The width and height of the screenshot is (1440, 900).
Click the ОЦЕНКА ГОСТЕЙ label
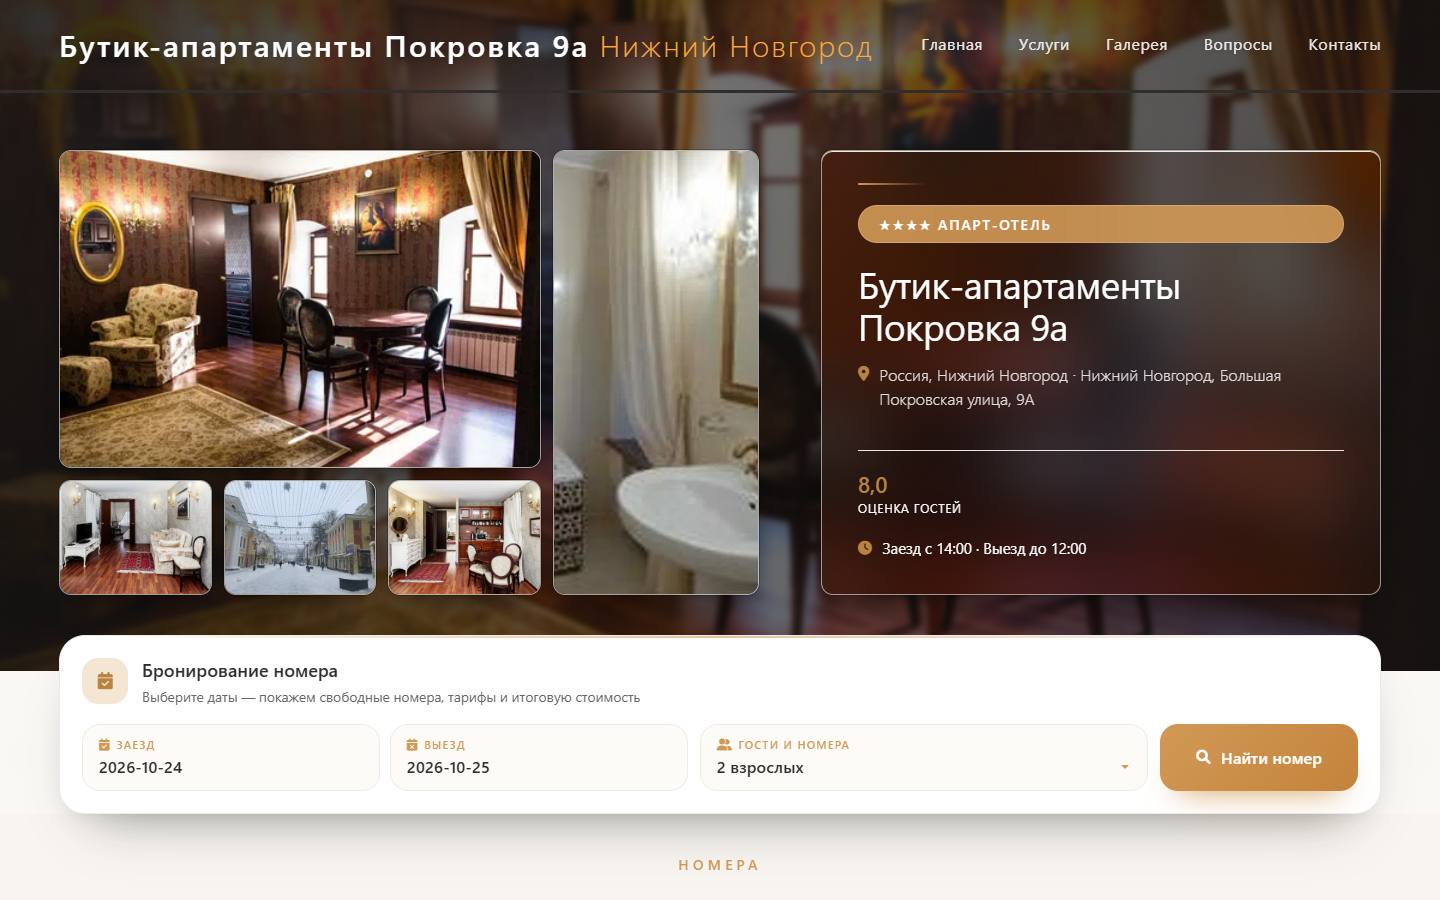909,508
